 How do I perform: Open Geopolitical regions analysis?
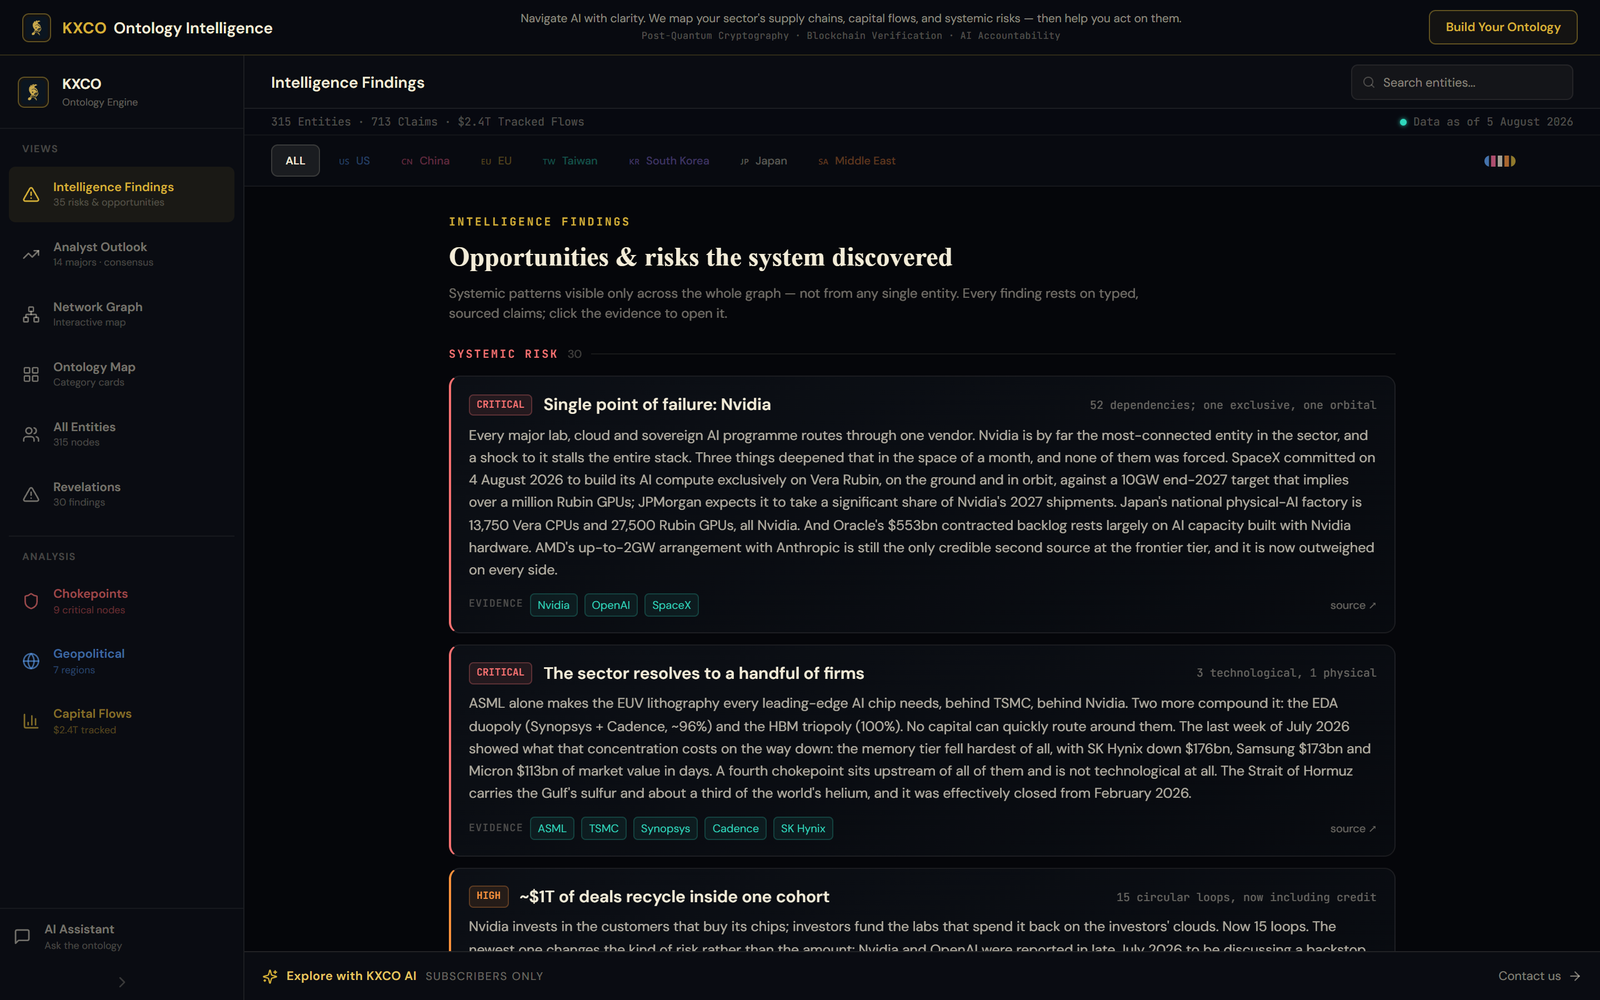pyautogui.click(x=122, y=661)
